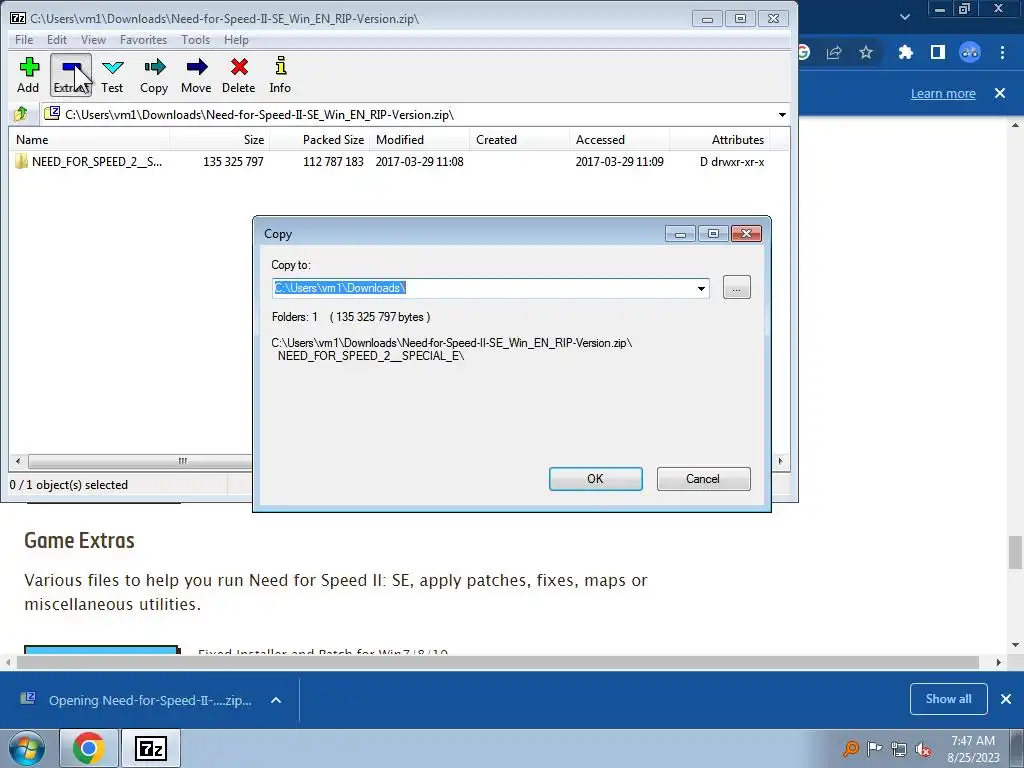Click the Chrome tab search chevron

pyautogui.click(x=904, y=16)
